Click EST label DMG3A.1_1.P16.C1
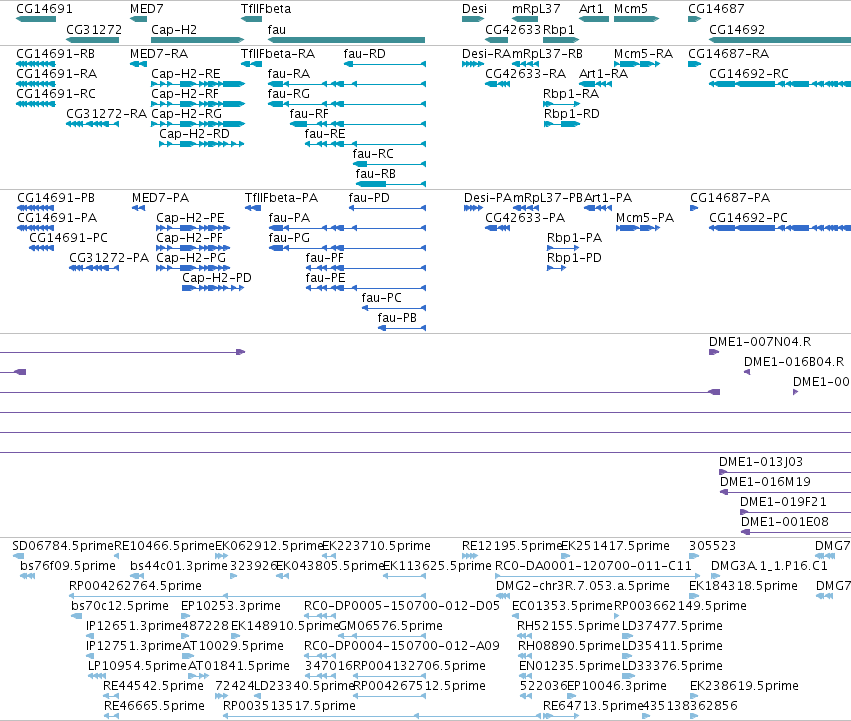 click(769, 566)
